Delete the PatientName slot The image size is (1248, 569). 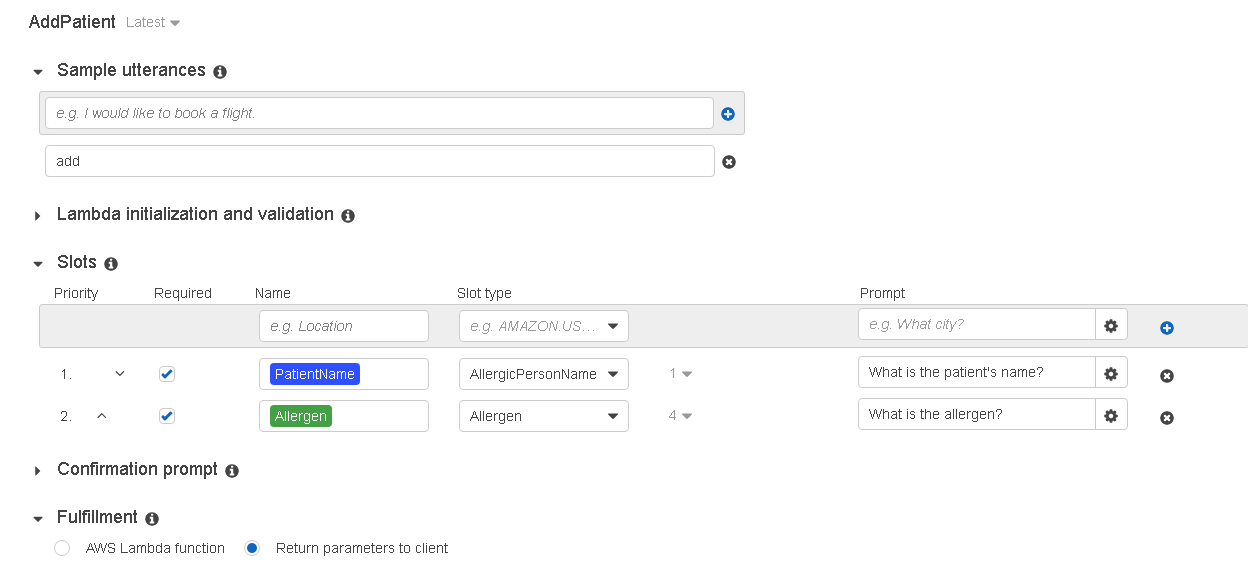click(1166, 376)
